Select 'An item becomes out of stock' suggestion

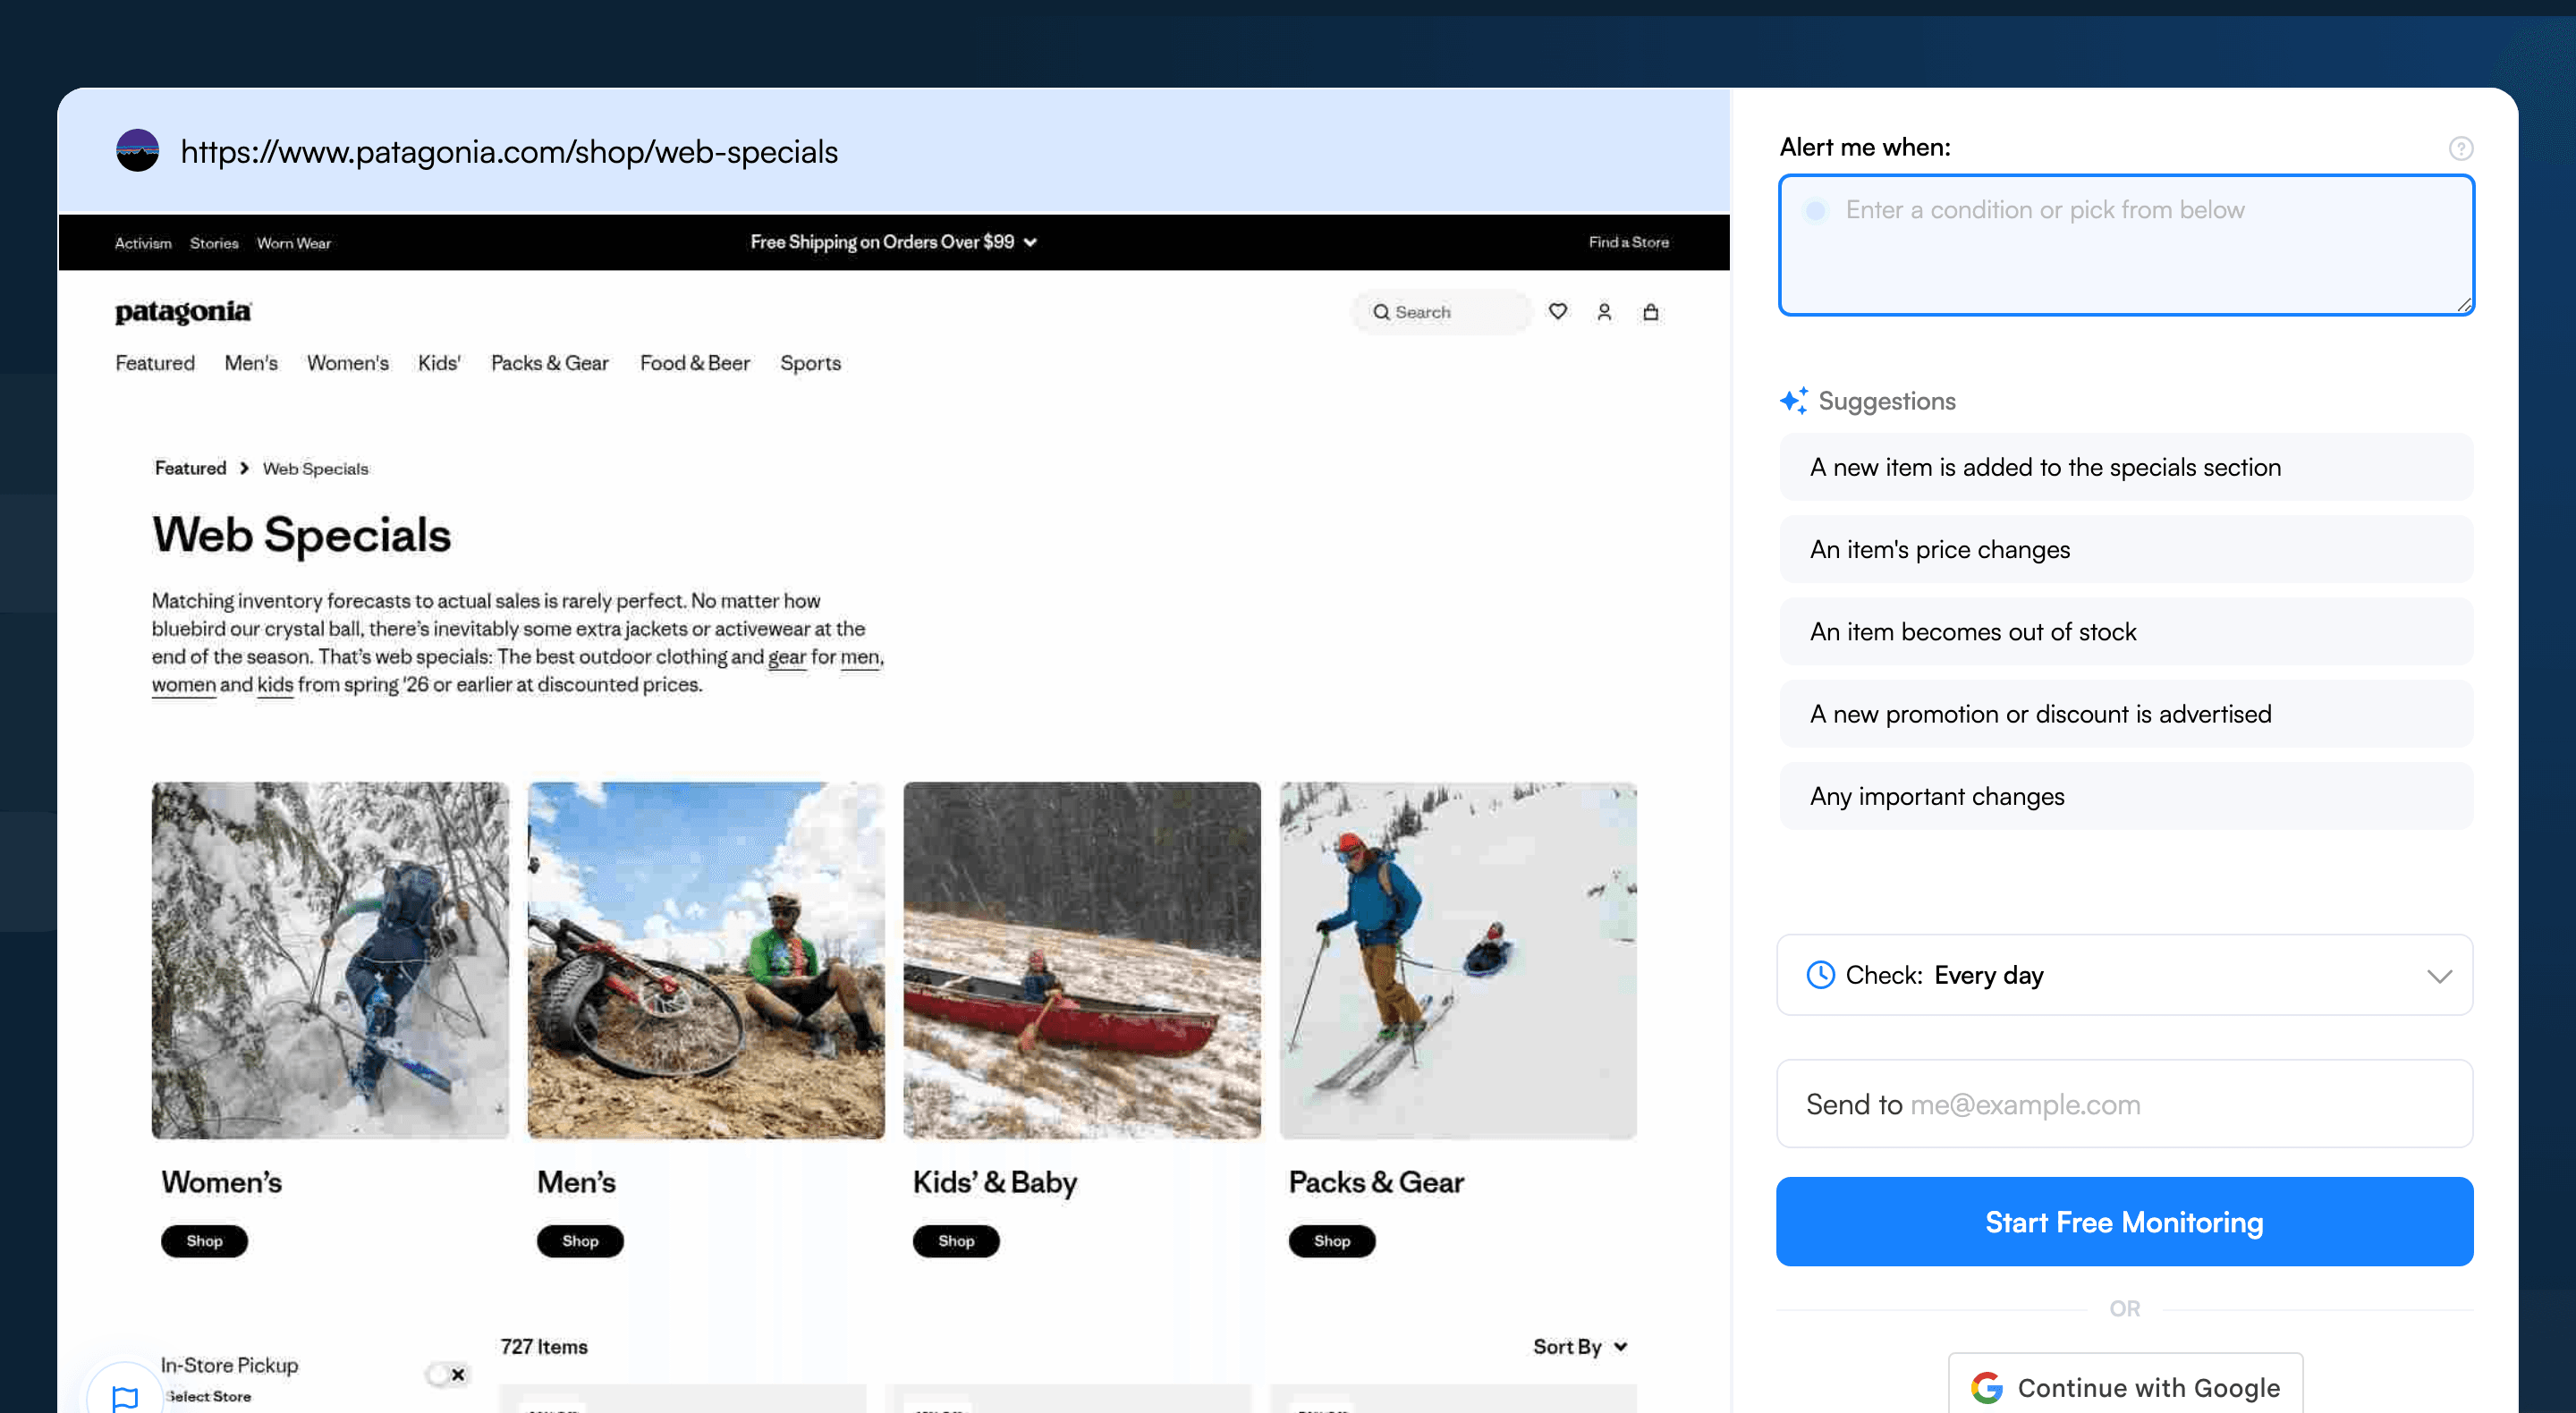pos(2126,631)
